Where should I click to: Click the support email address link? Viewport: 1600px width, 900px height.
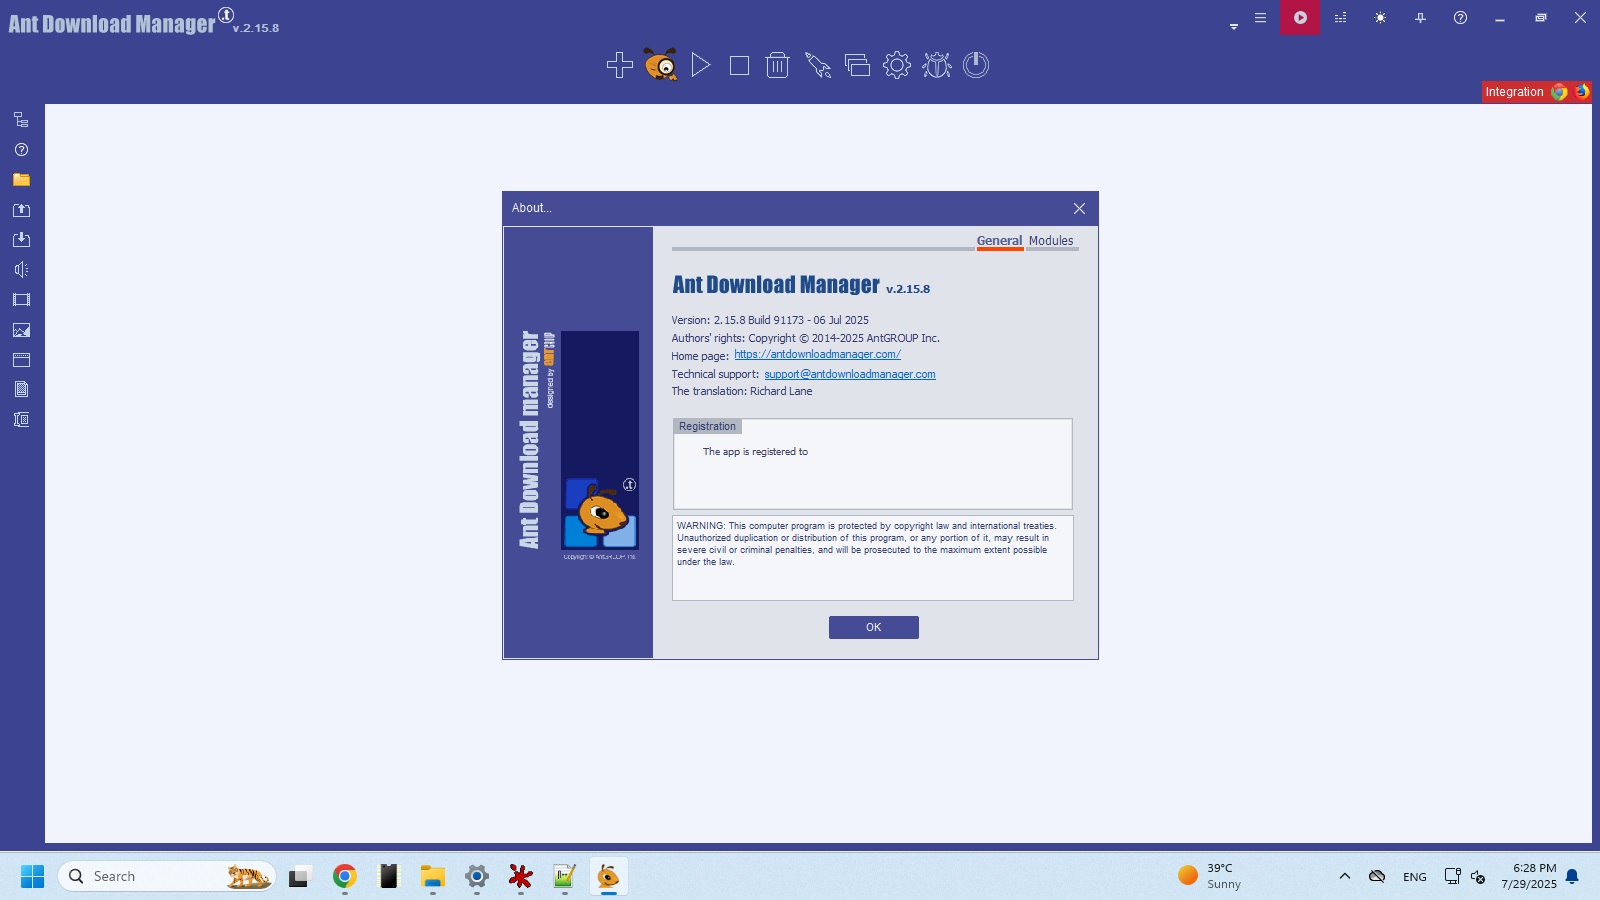click(850, 374)
